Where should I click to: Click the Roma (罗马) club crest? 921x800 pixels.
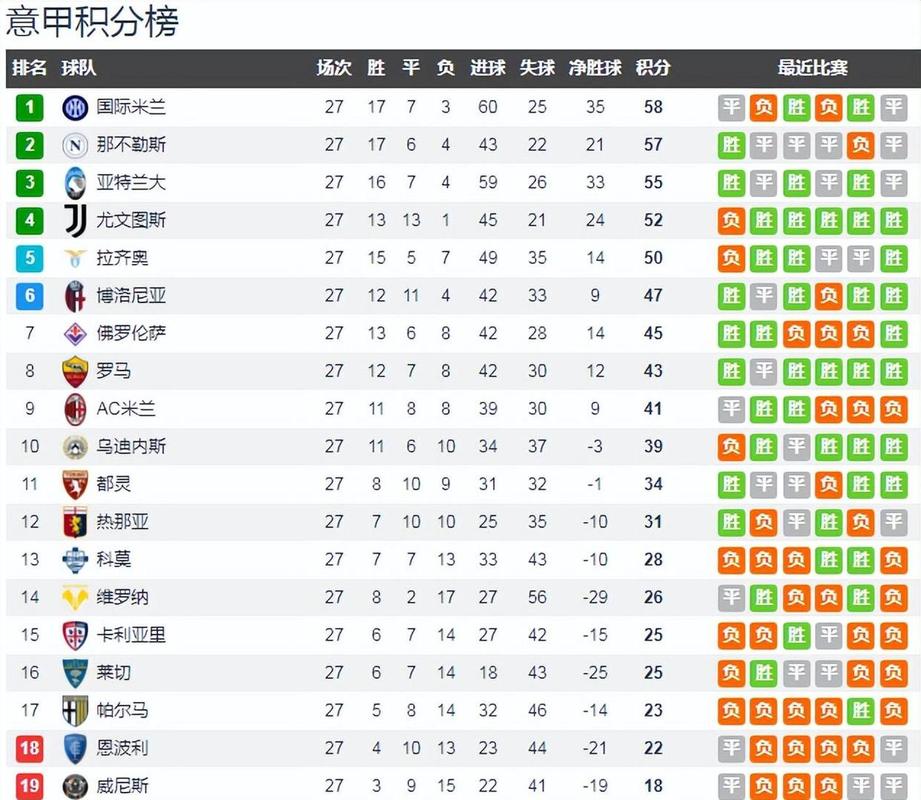[x=75, y=371]
